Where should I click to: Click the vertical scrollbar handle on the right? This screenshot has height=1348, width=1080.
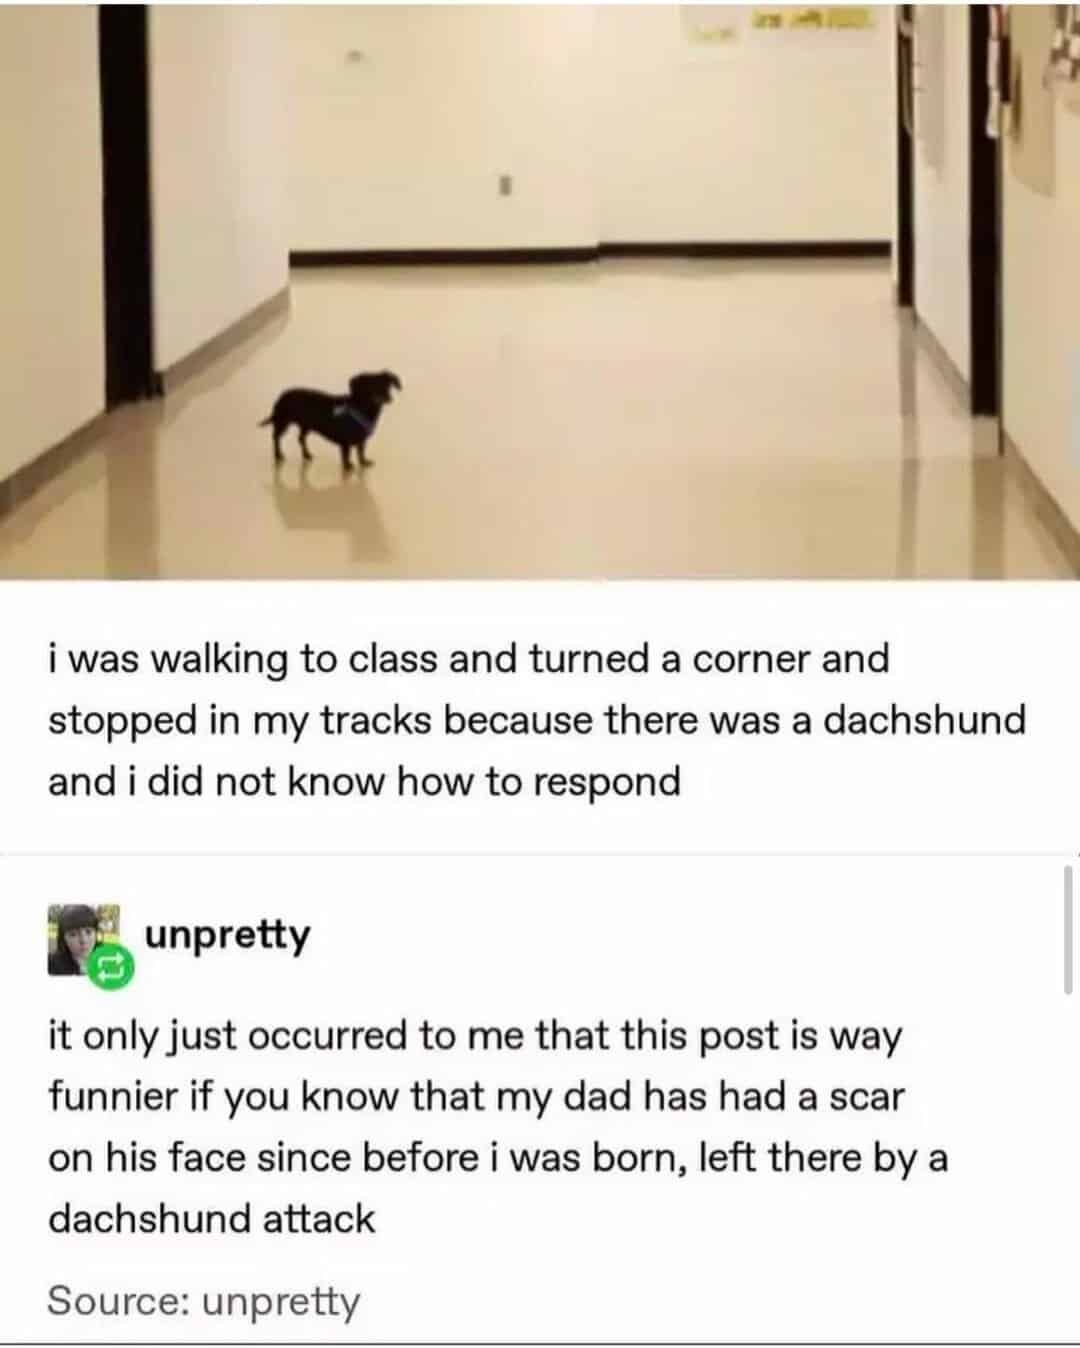[x=1066, y=931]
